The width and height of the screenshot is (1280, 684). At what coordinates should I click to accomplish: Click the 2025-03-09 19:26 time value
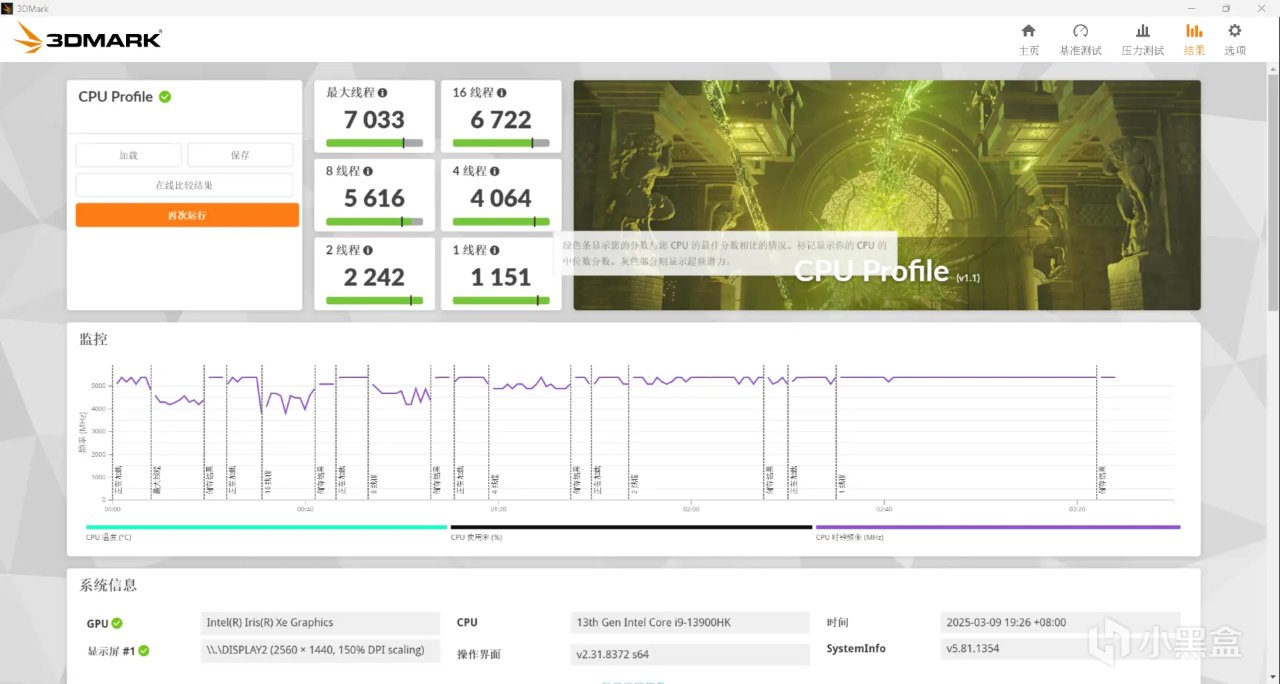pos(1060,622)
